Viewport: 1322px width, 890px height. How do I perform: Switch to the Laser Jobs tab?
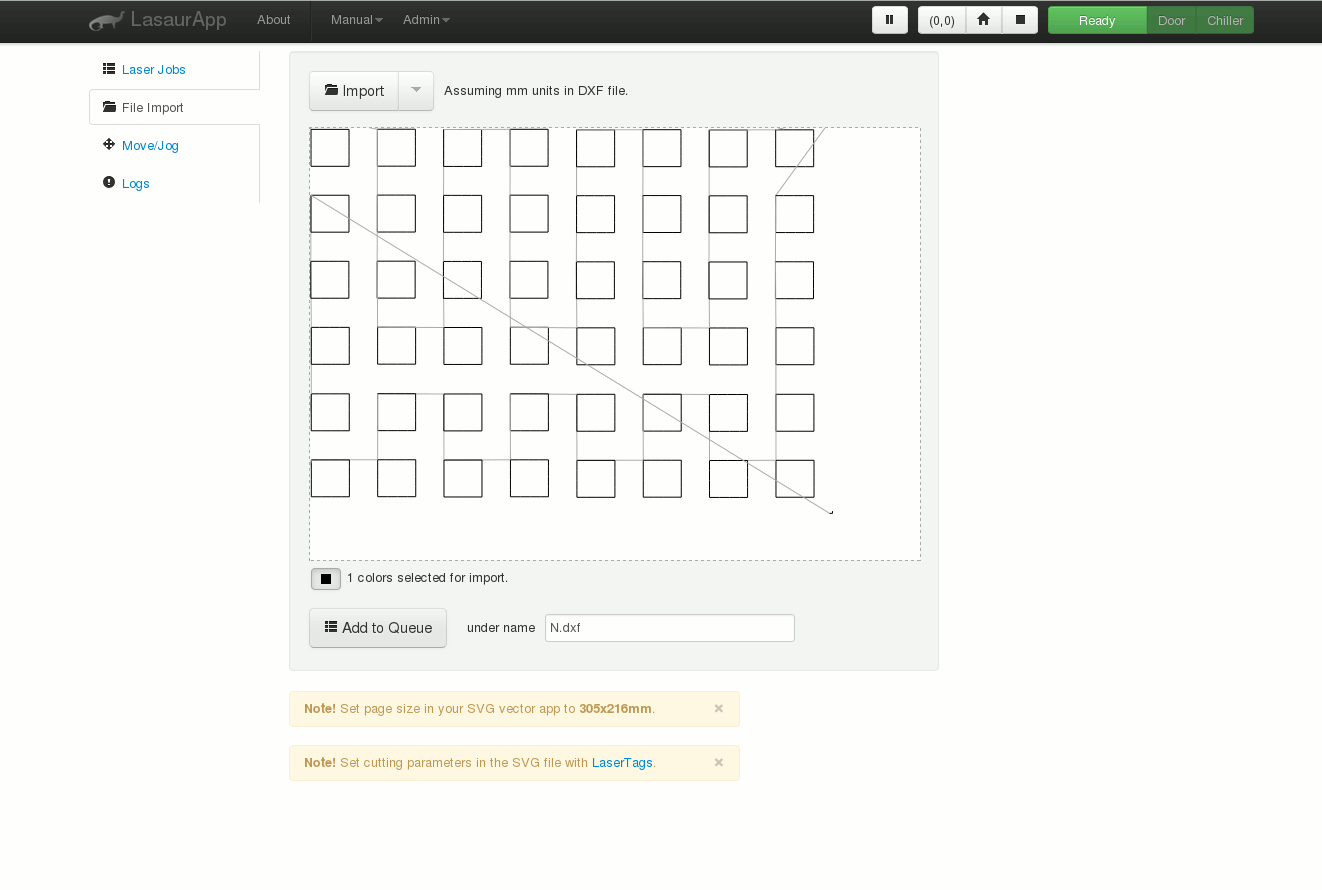coord(174,70)
